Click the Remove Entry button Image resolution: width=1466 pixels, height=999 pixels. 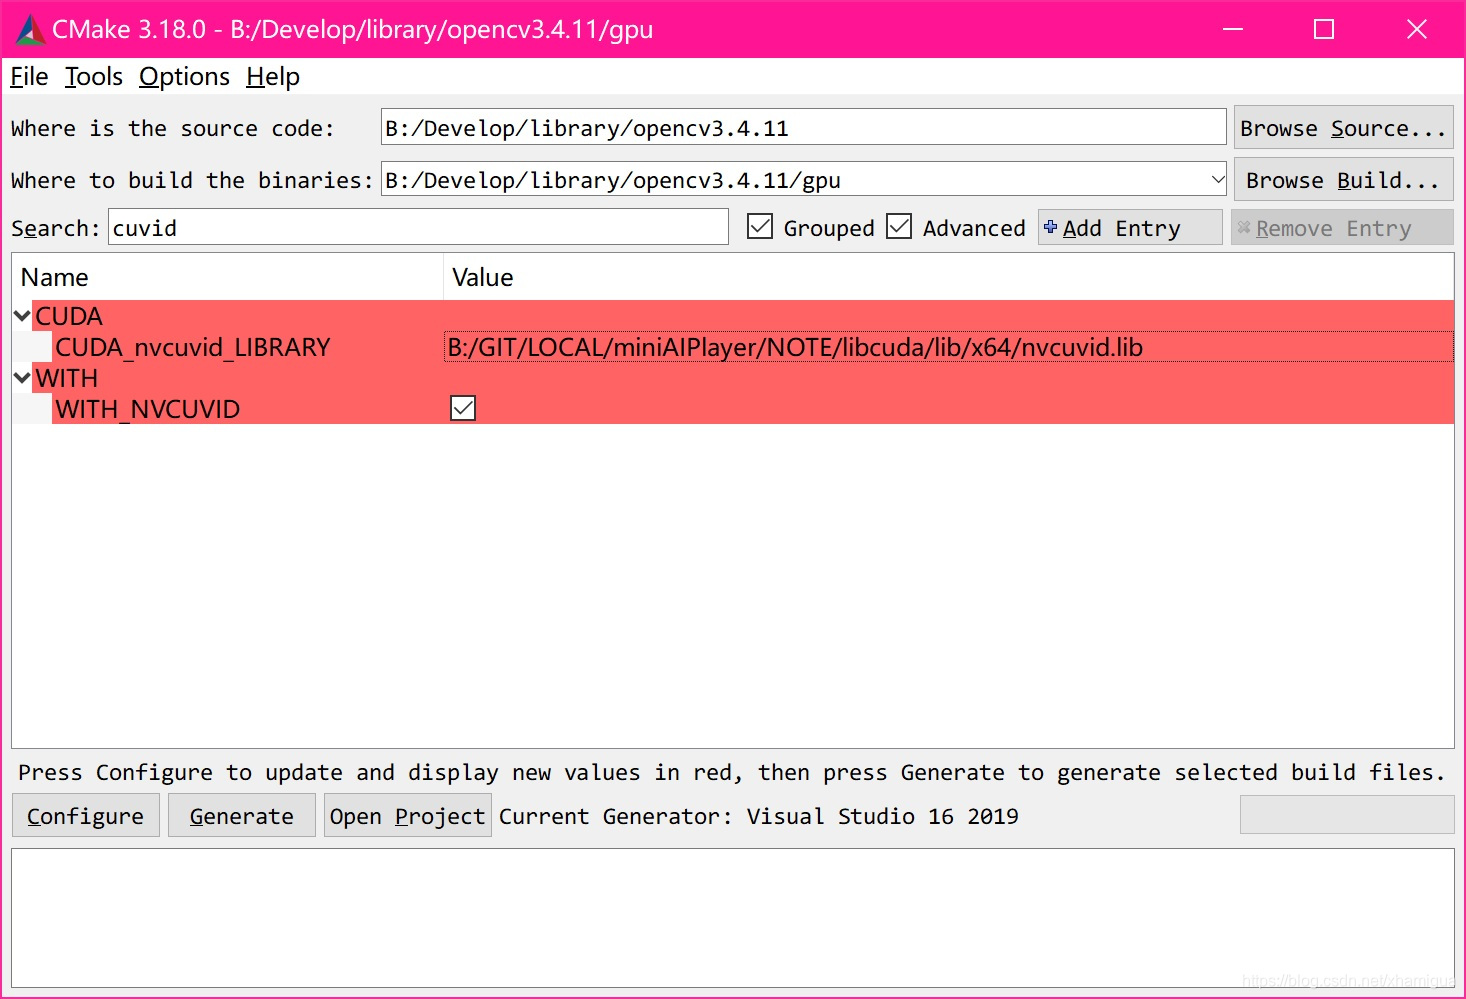(x=1342, y=228)
